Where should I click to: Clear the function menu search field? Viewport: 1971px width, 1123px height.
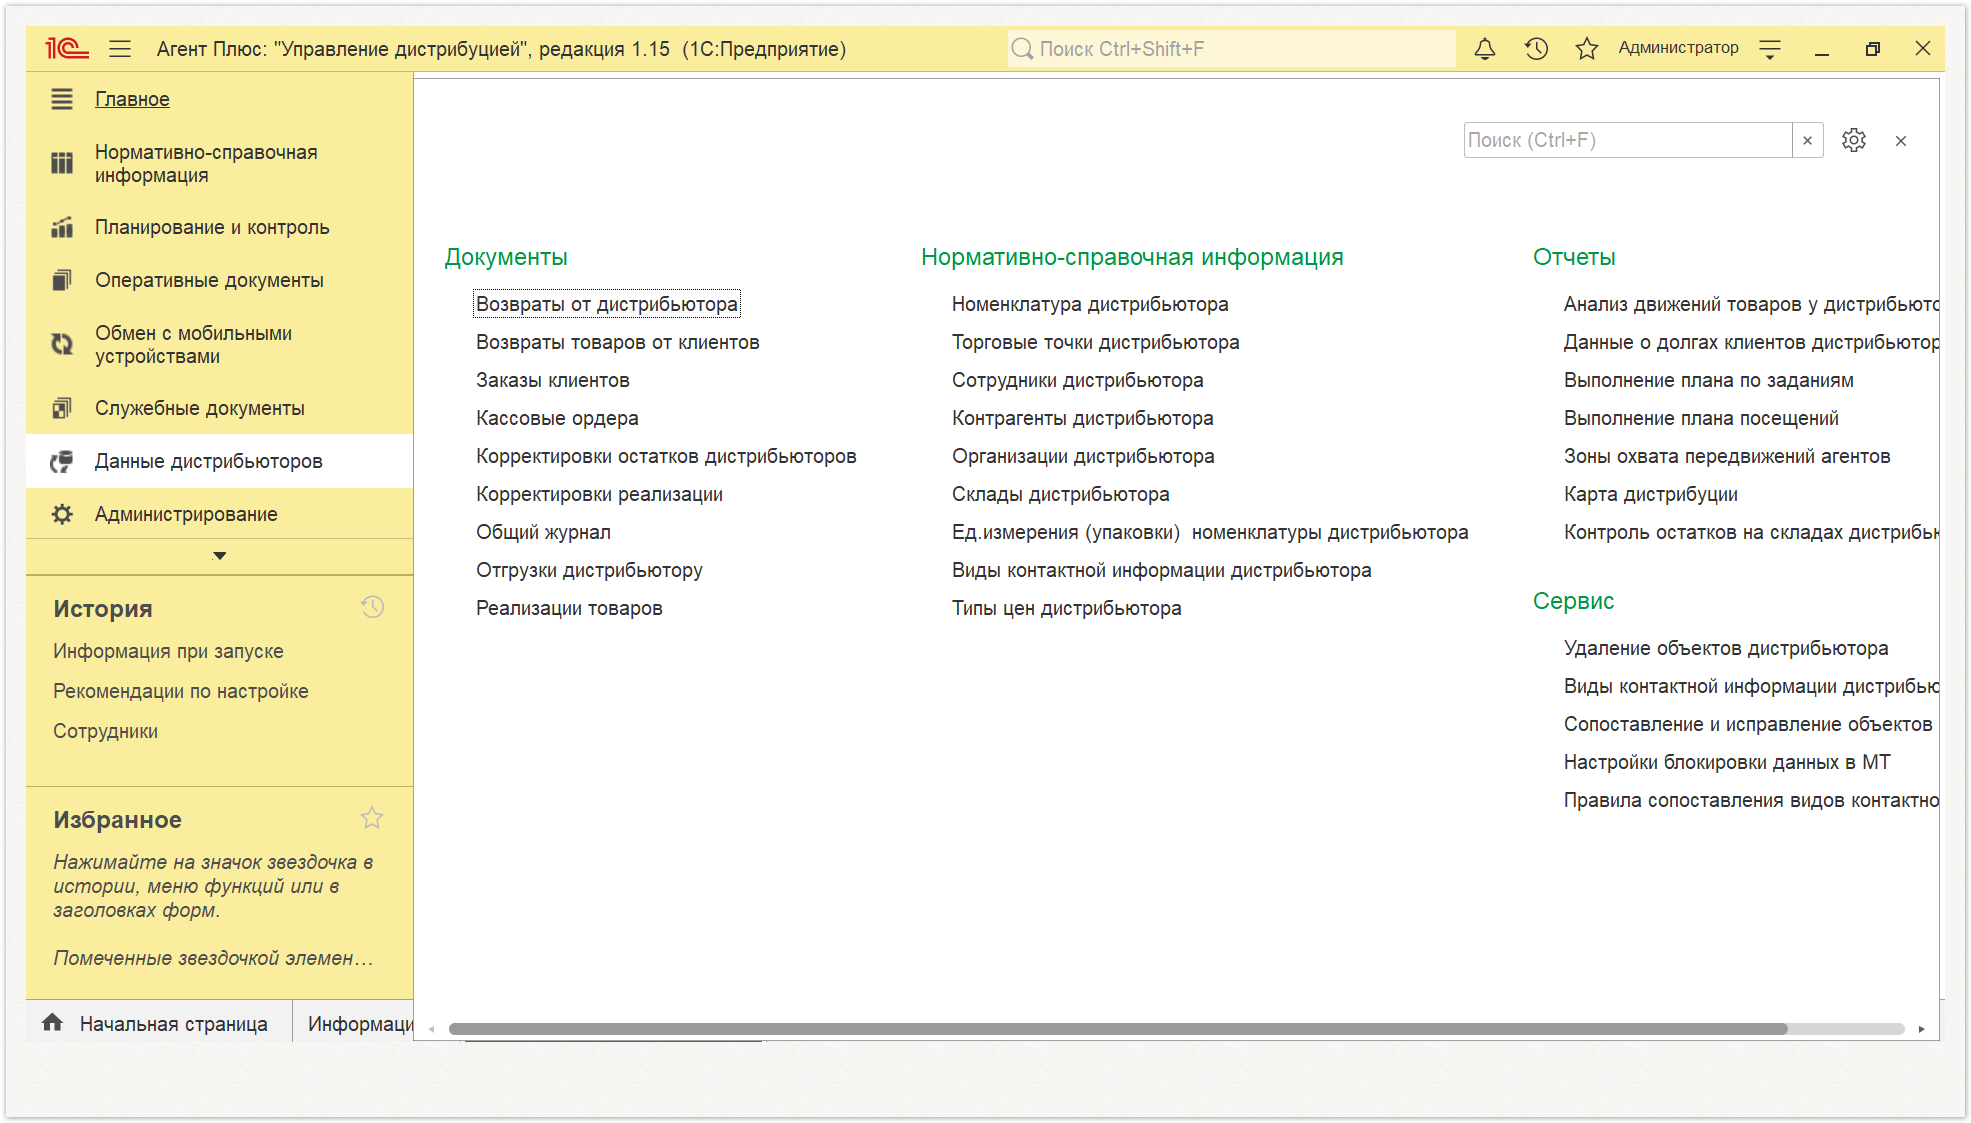point(1807,140)
